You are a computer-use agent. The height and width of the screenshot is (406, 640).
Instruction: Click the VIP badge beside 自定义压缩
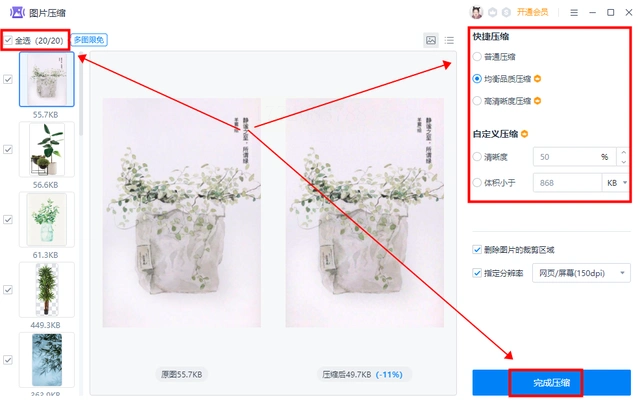tap(524, 133)
